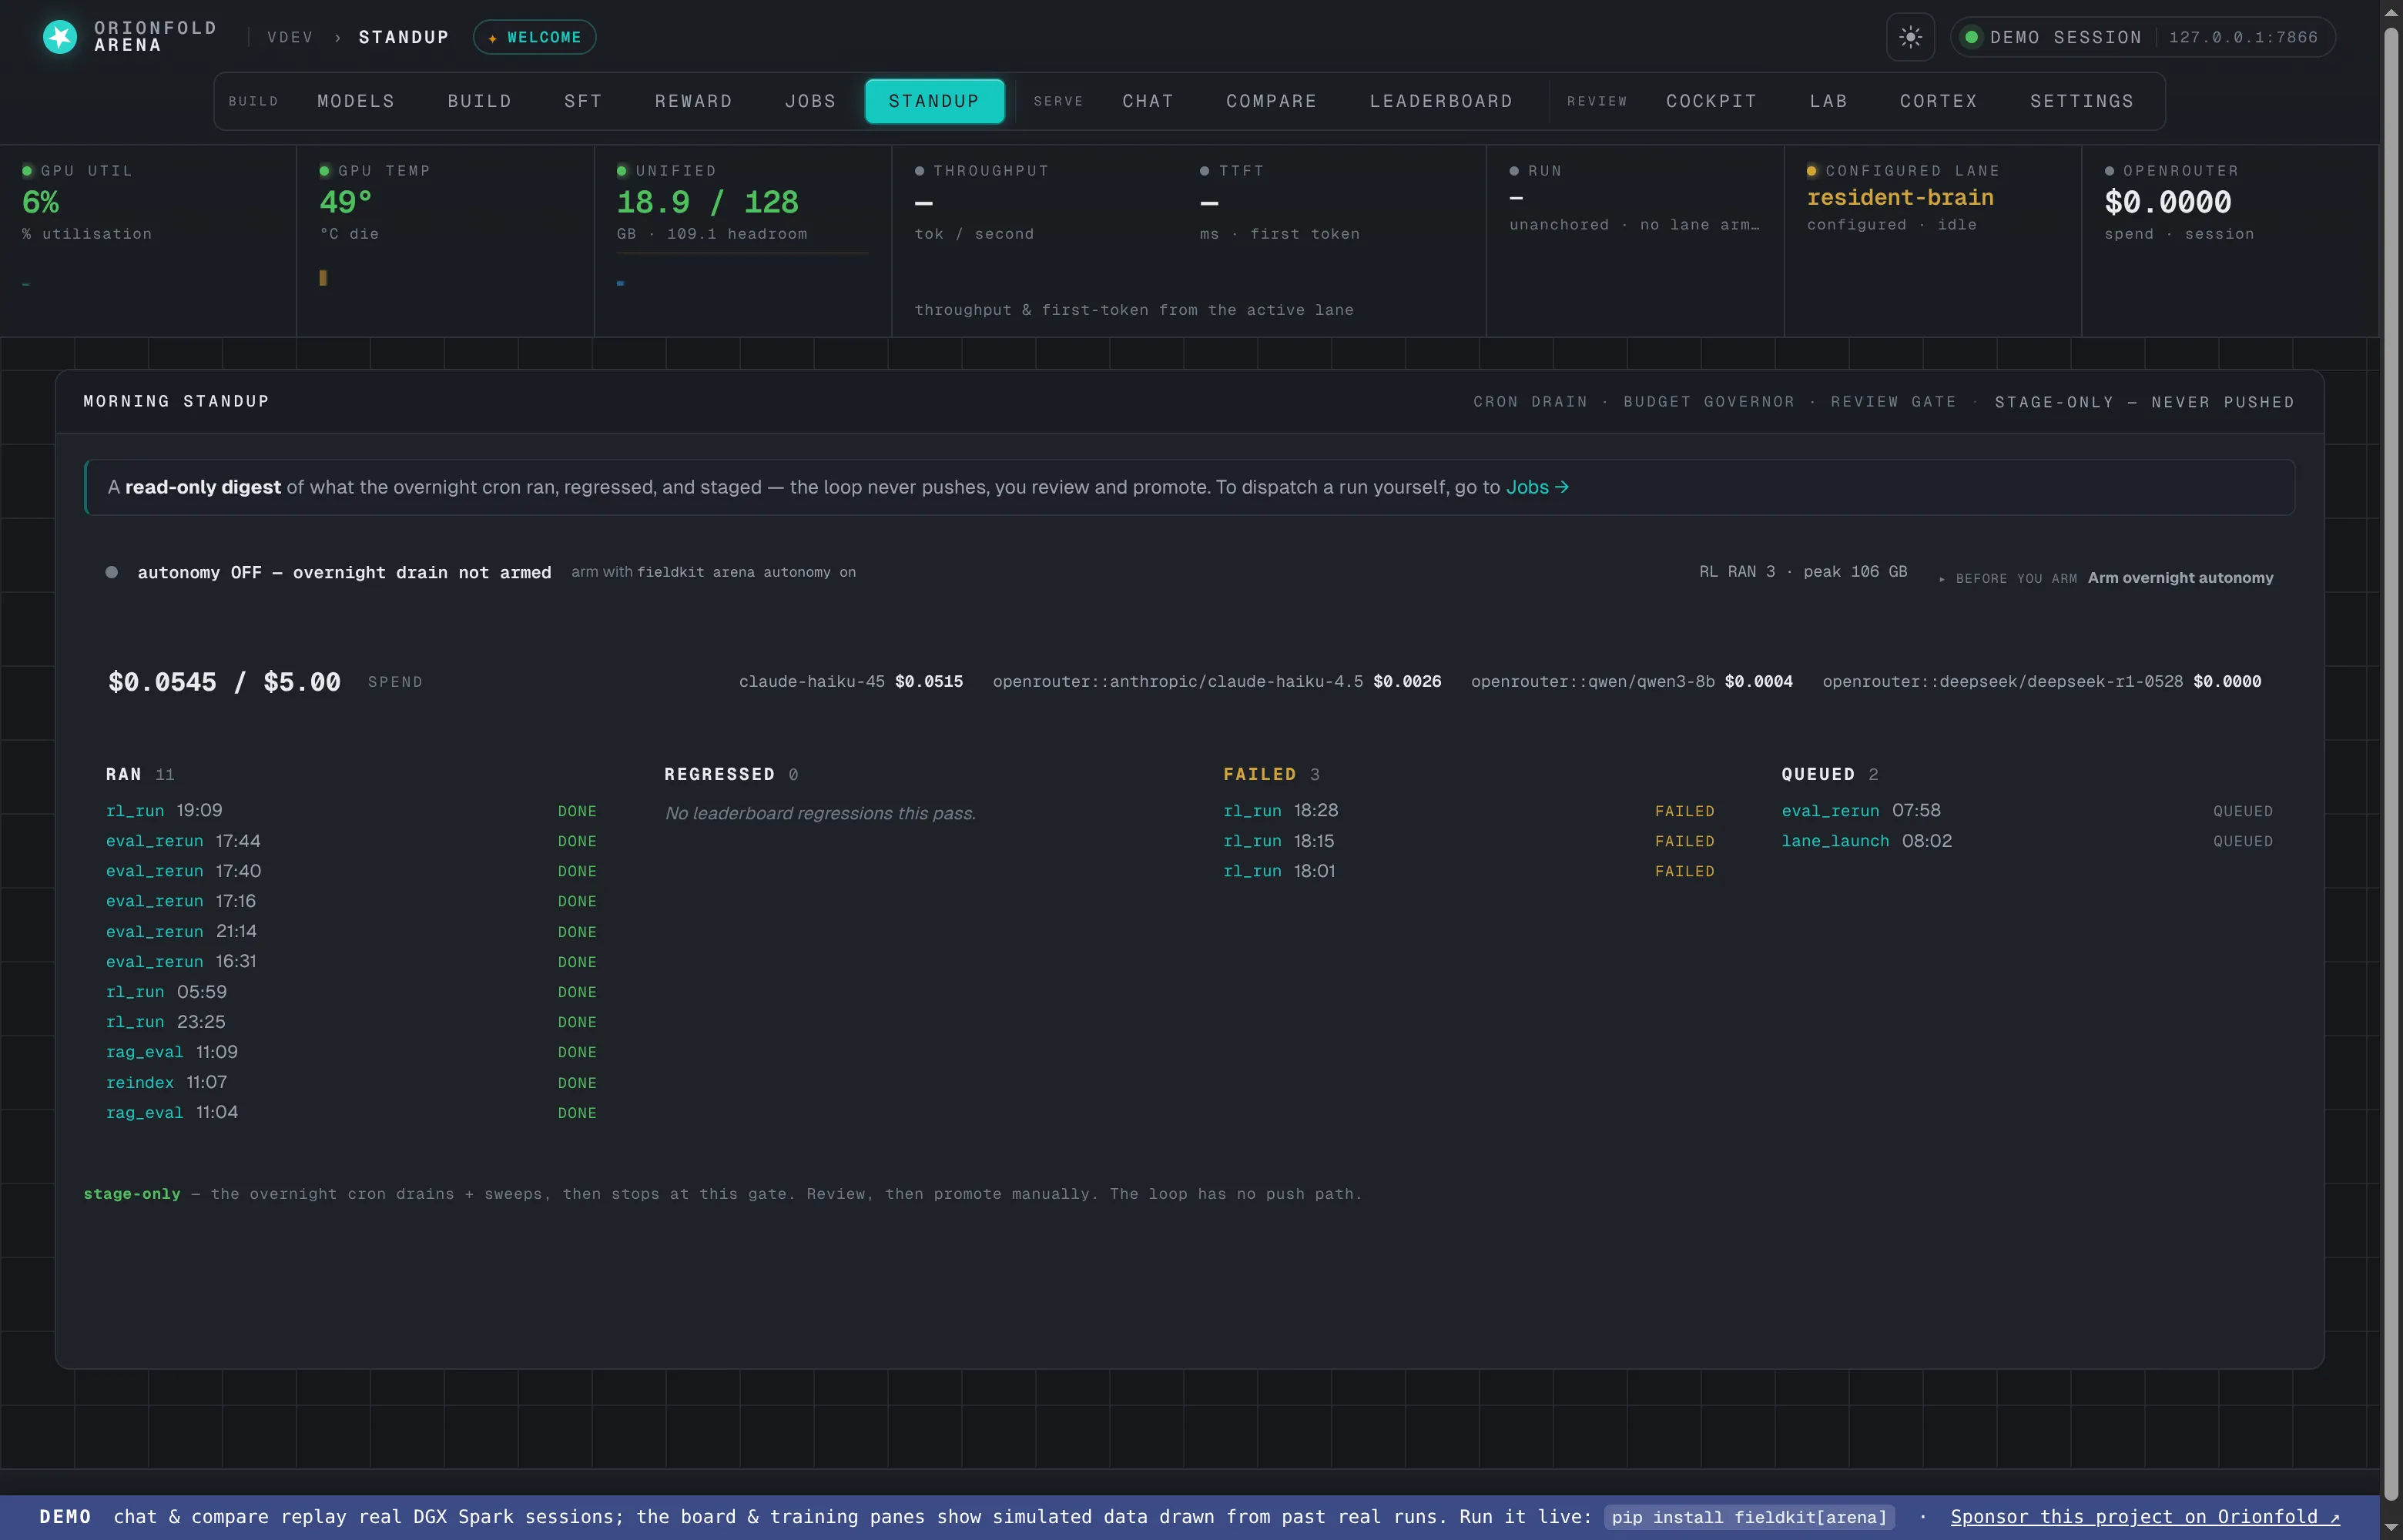
Task: Click openrouter deepseek-r1-0528 $0.0000 entry
Action: [x=2041, y=682]
